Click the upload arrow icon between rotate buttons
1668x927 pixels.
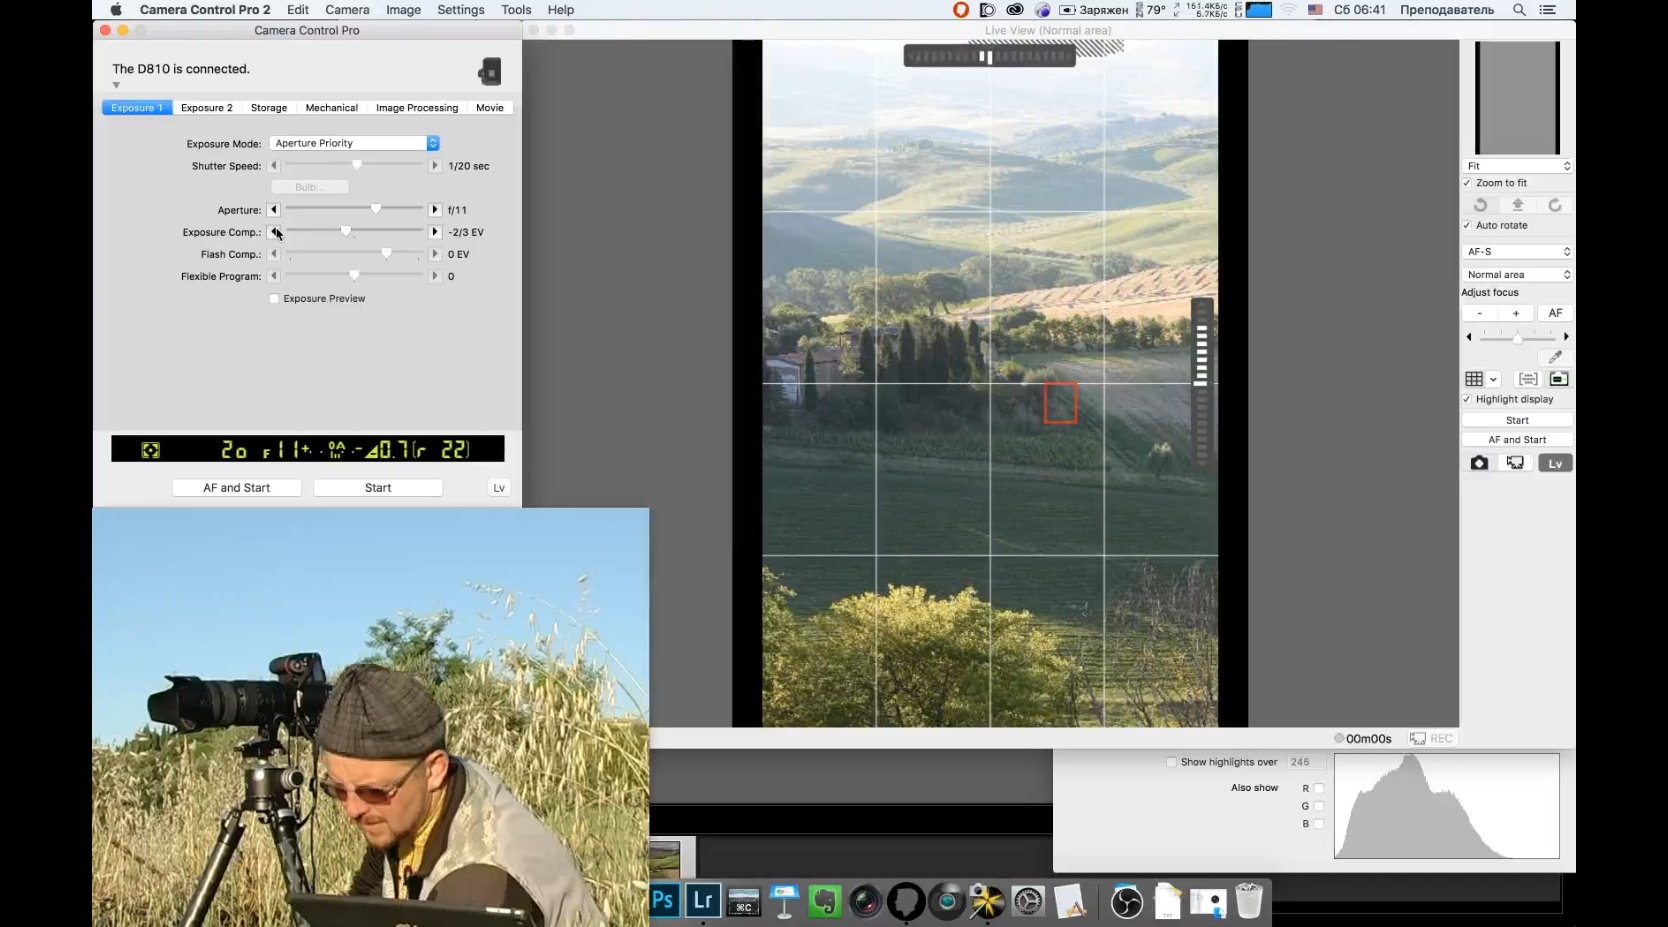pos(1517,205)
